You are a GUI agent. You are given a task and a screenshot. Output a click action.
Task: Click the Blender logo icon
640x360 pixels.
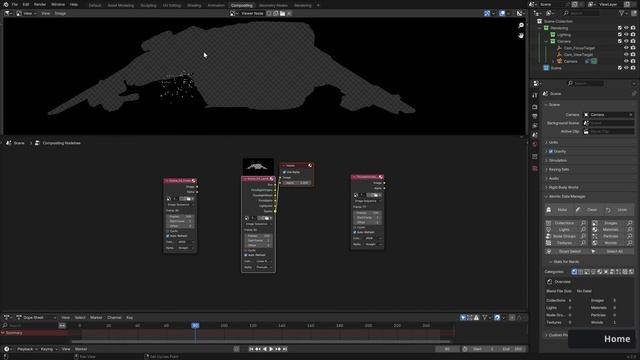pyautogui.click(x=5, y=4)
